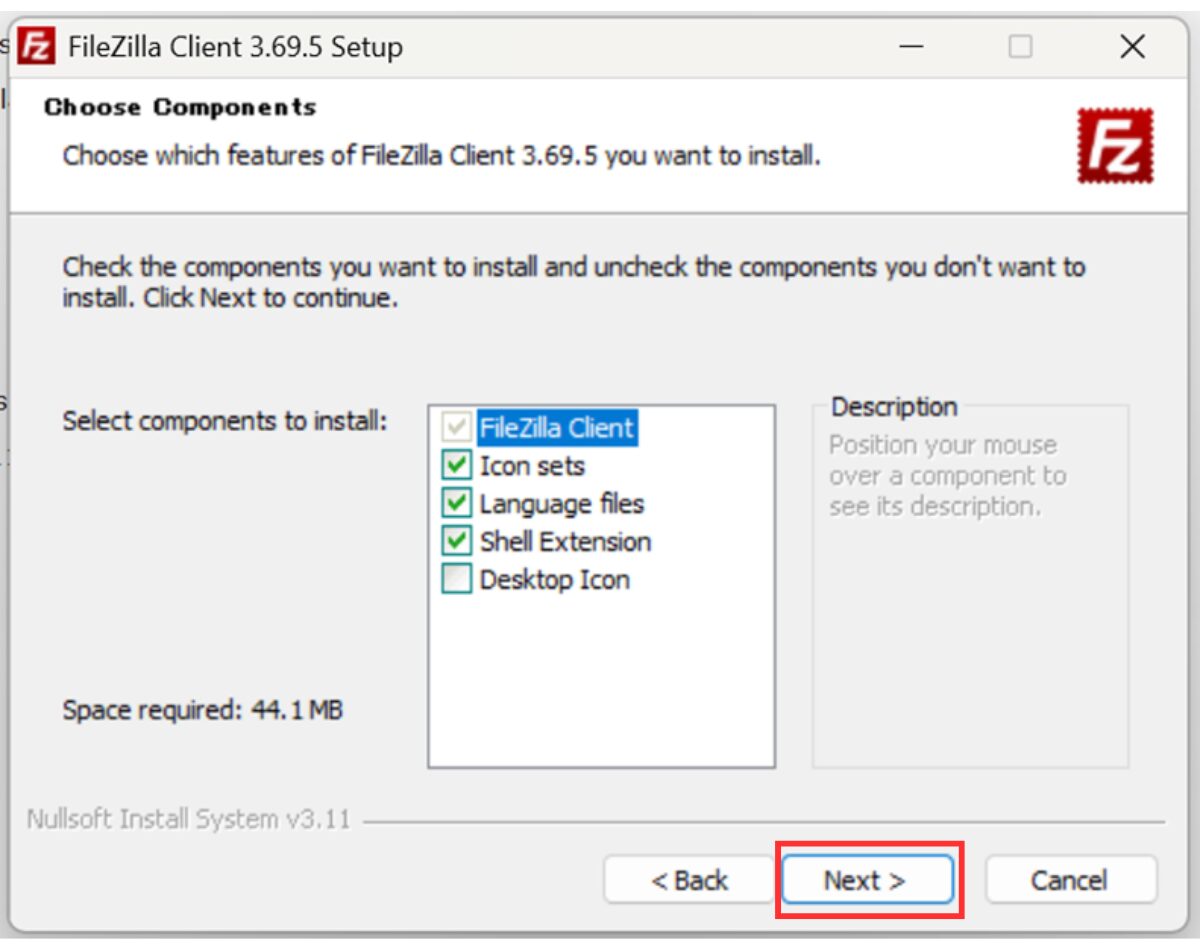Screen dimensions: 1200x950
Task: Toggle the Shell Extension checkbox
Action: pyautogui.click(x=456, y=542)
